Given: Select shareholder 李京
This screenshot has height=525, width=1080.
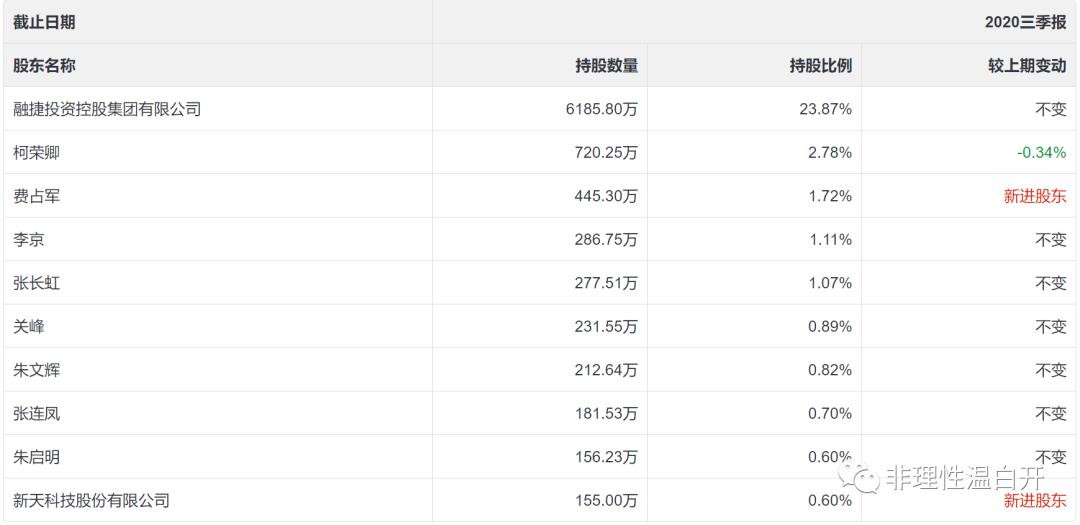Looking at the screenshot, I should [x=28, y=240].
